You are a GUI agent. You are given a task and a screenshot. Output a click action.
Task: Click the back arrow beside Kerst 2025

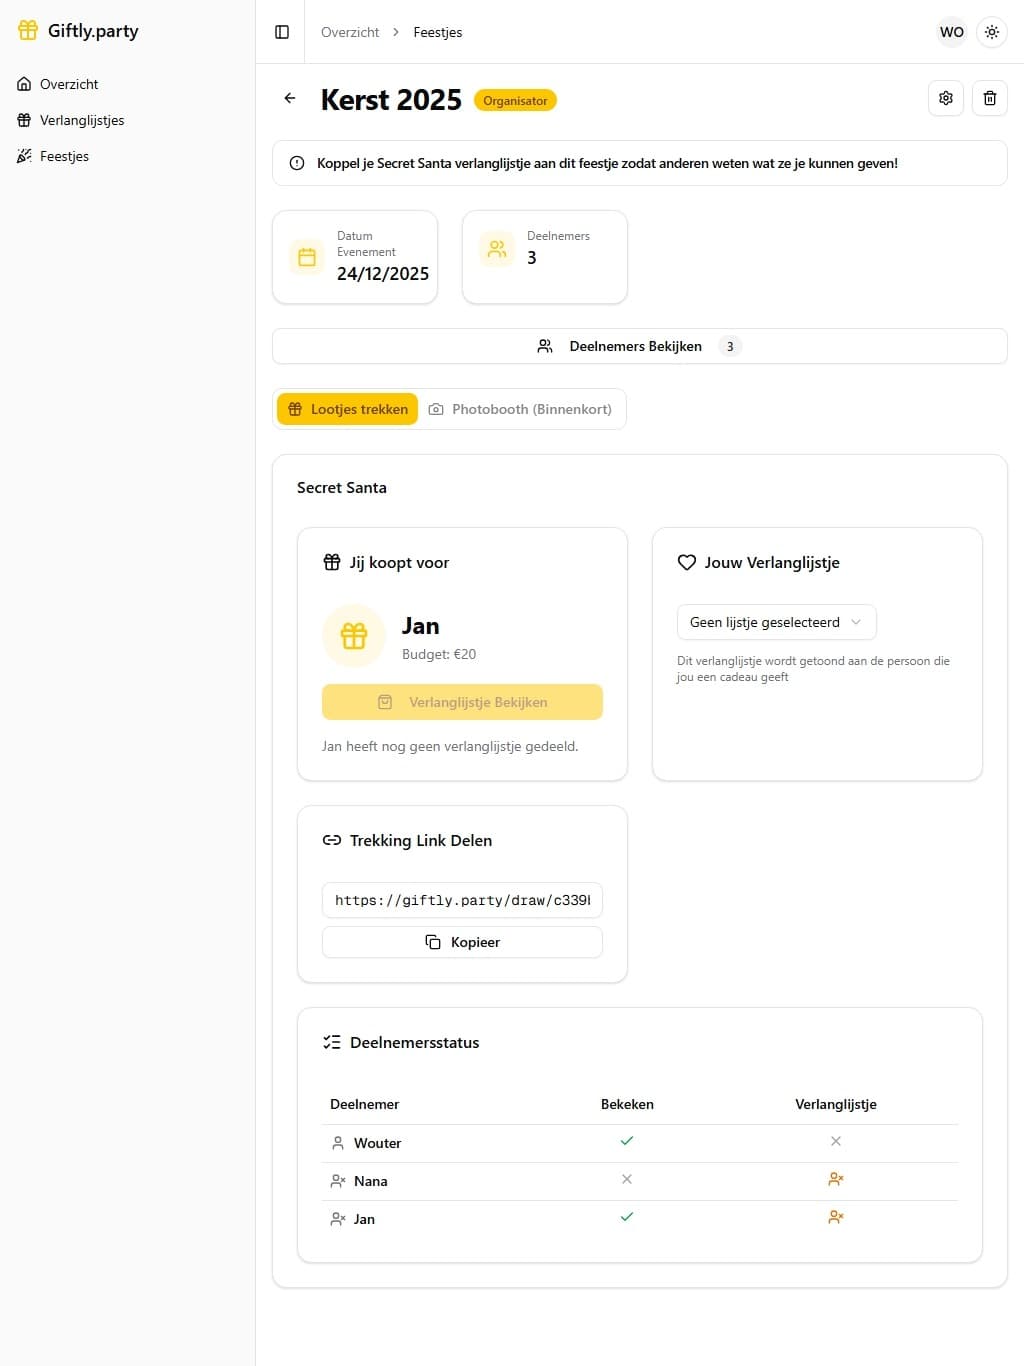[290, 98]
